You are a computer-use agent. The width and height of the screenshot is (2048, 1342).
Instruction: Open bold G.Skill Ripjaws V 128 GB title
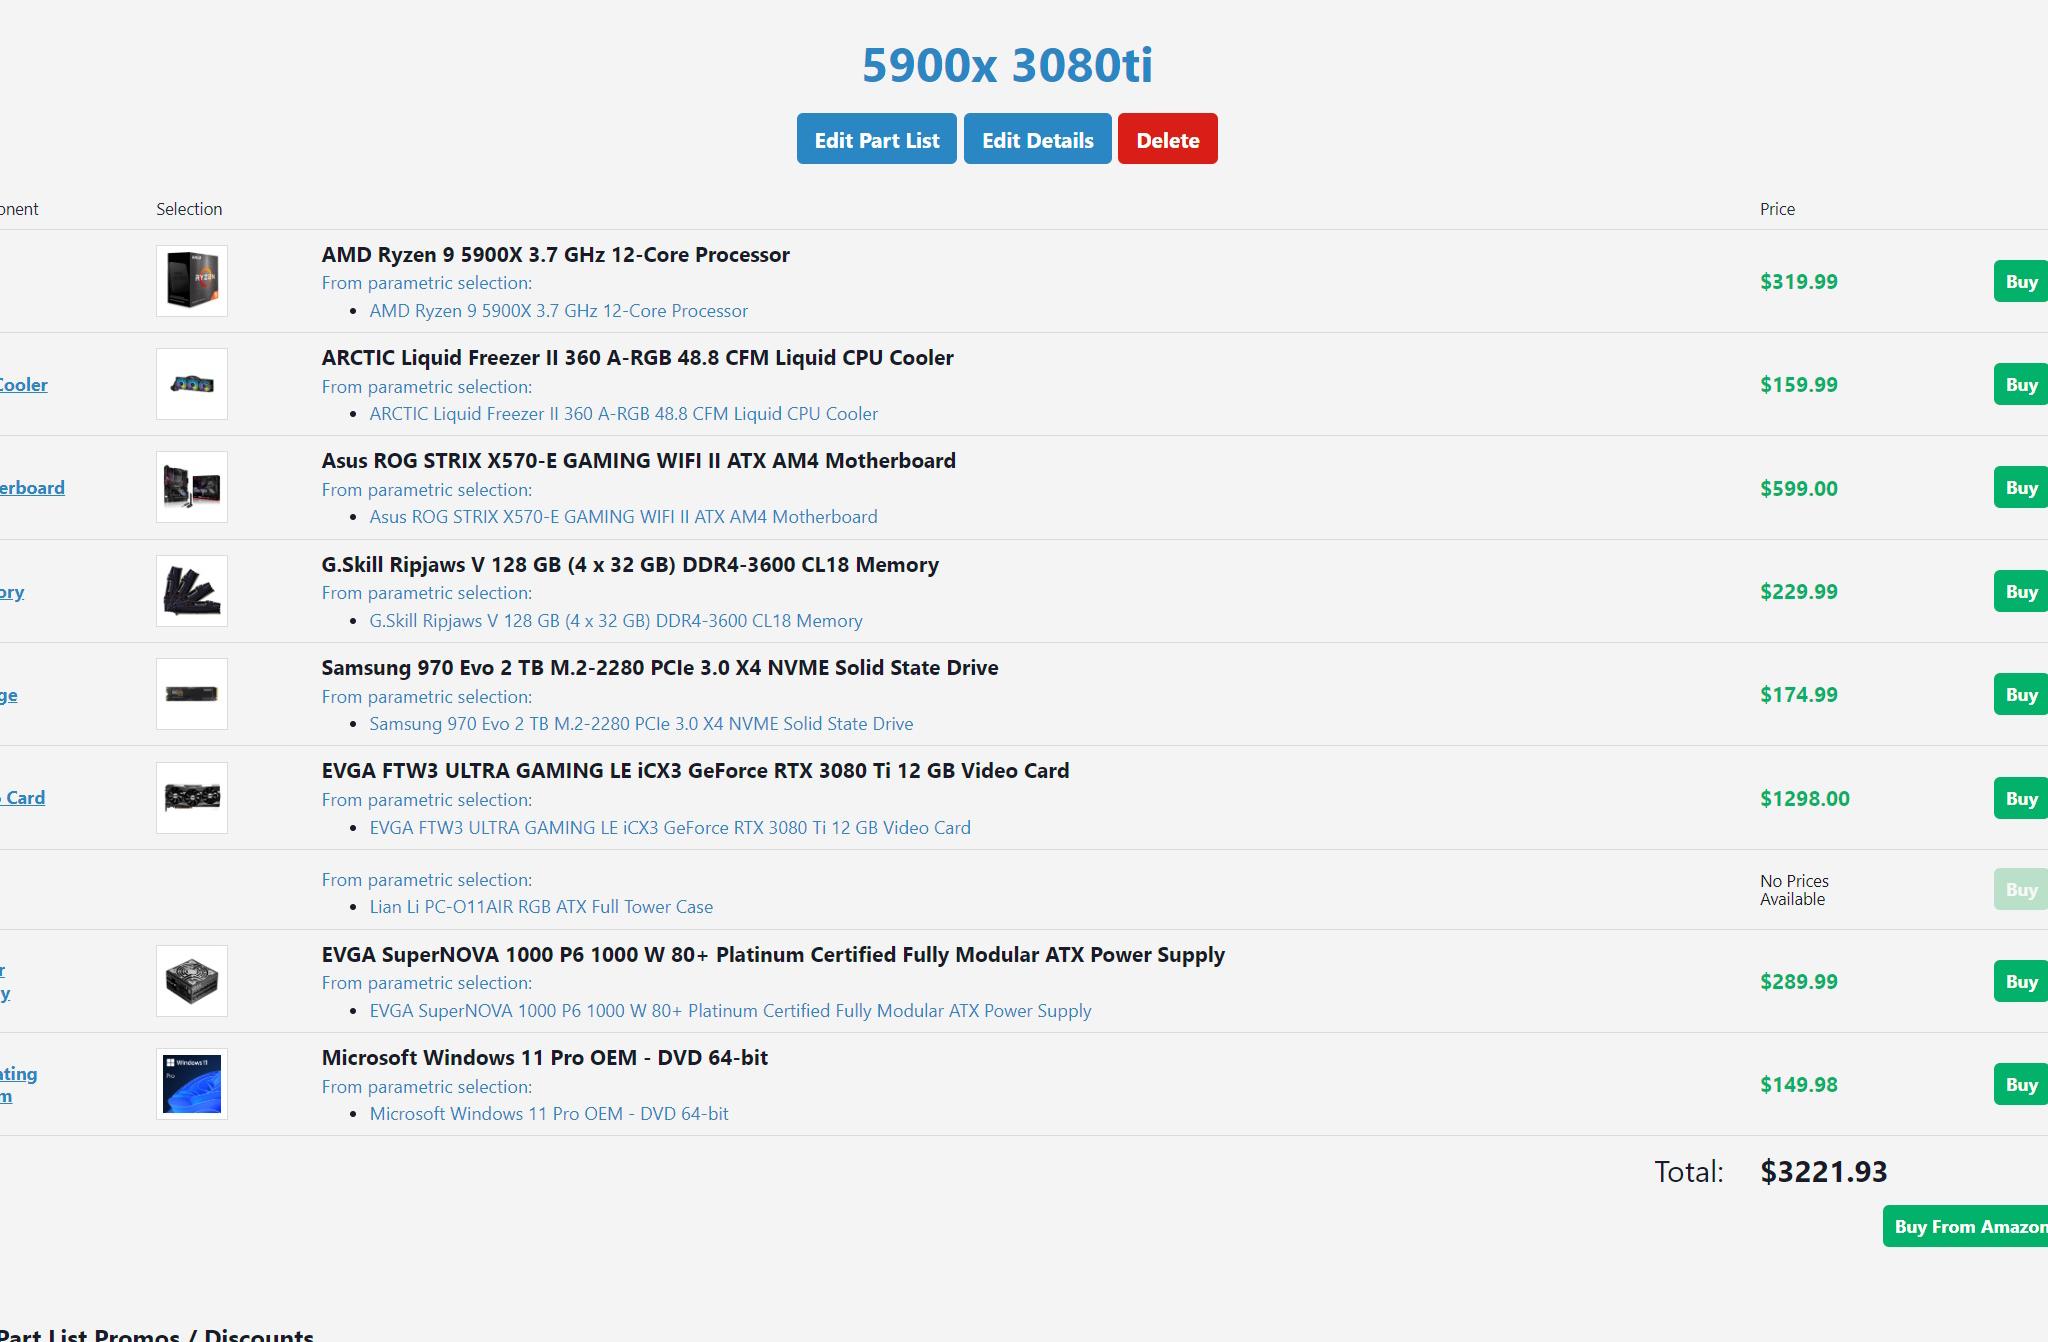pos(630,565)
